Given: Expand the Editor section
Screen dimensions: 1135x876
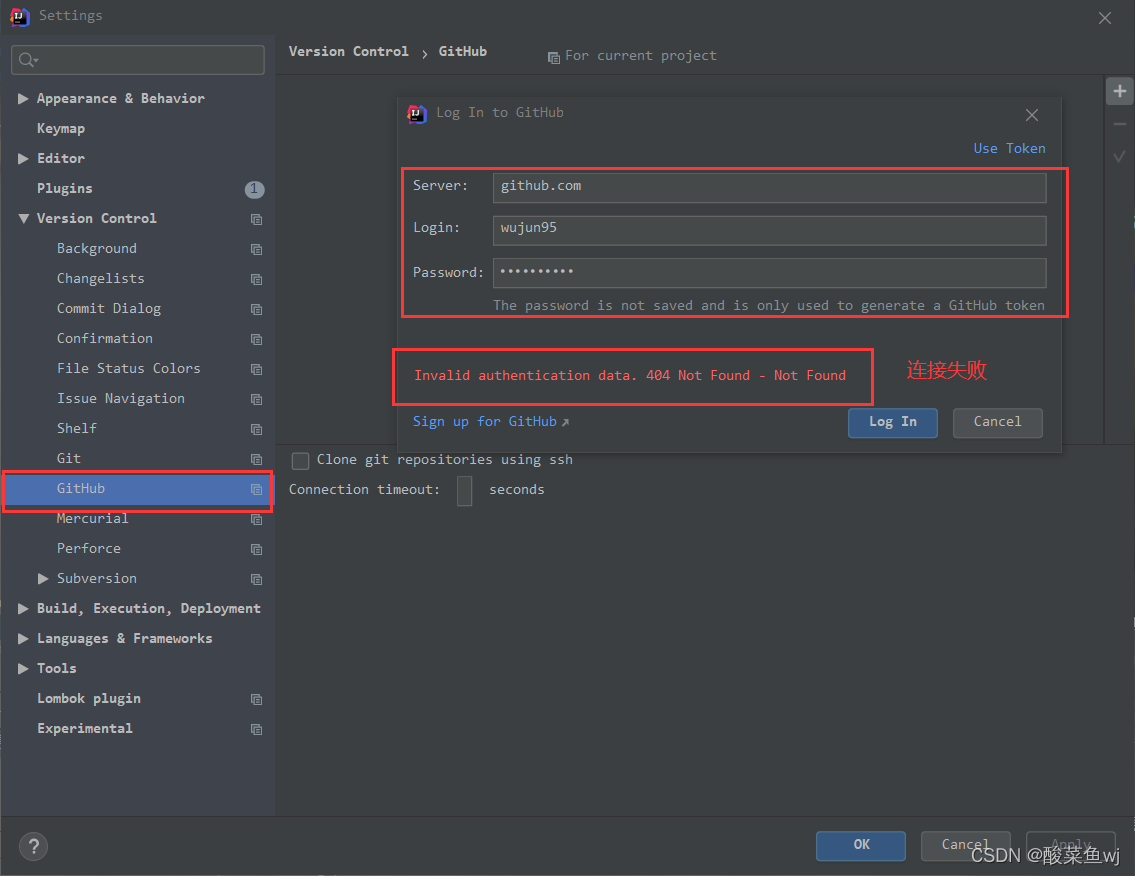Looking at the screenshot, I should pyautogui.click(x=23, y=159).
